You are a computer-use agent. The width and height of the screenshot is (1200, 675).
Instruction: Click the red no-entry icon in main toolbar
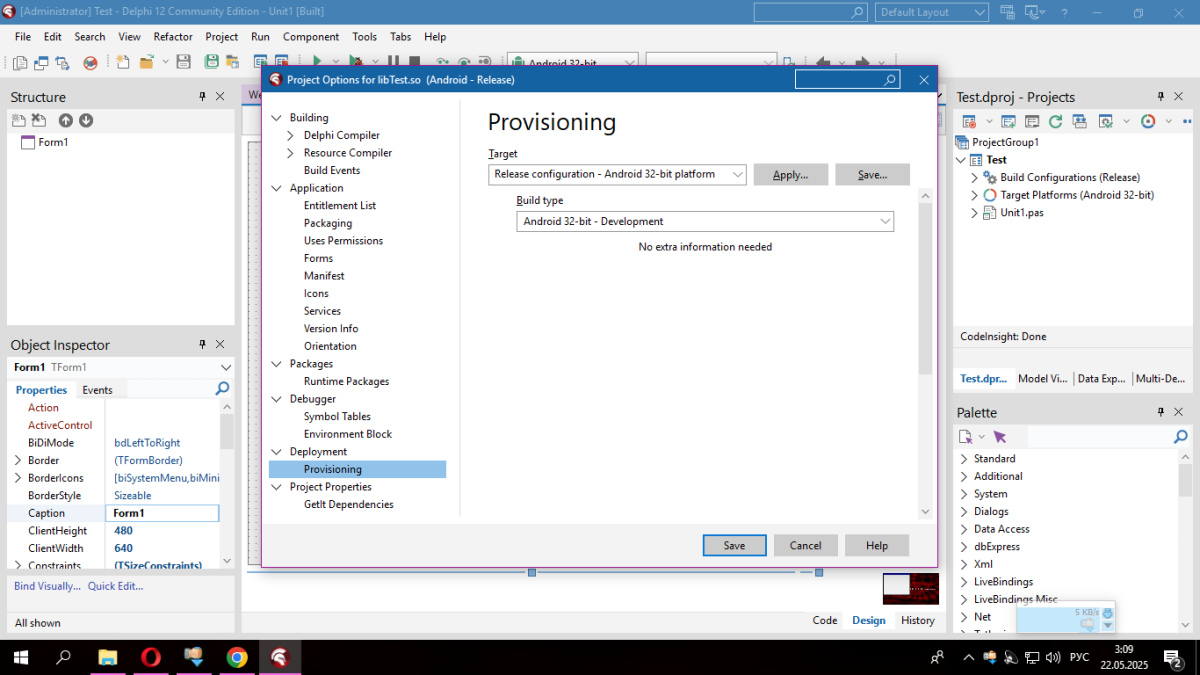tap(90, 62)
